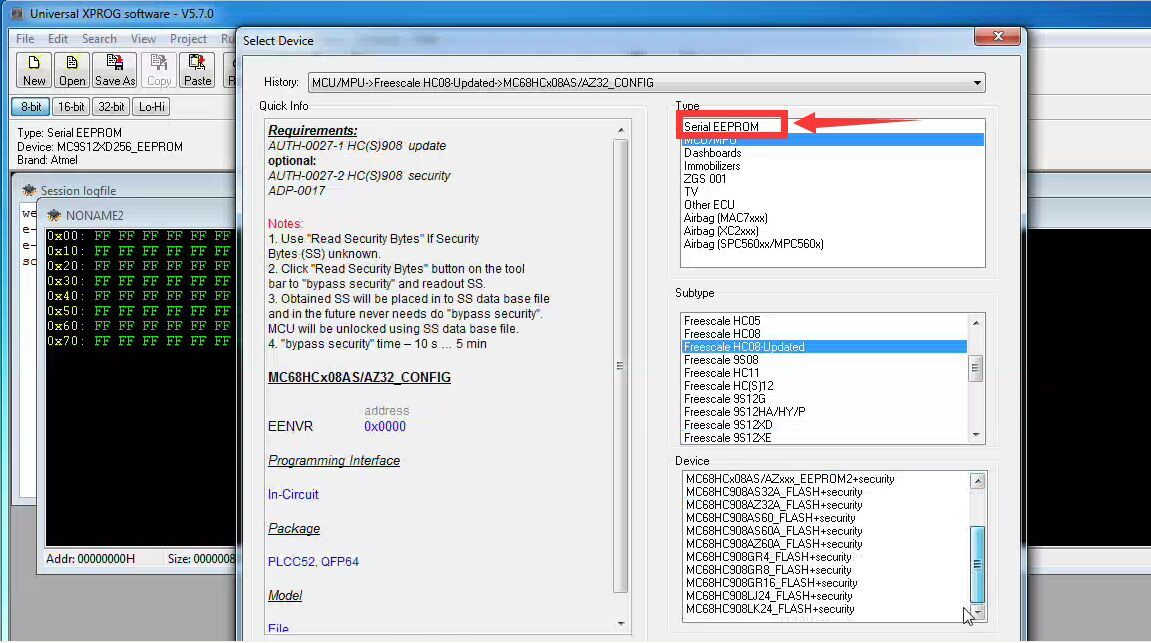Open the Search menu
Viewport: 1151px width, 643px height.
pyautogui.click(x=99, y=39)
